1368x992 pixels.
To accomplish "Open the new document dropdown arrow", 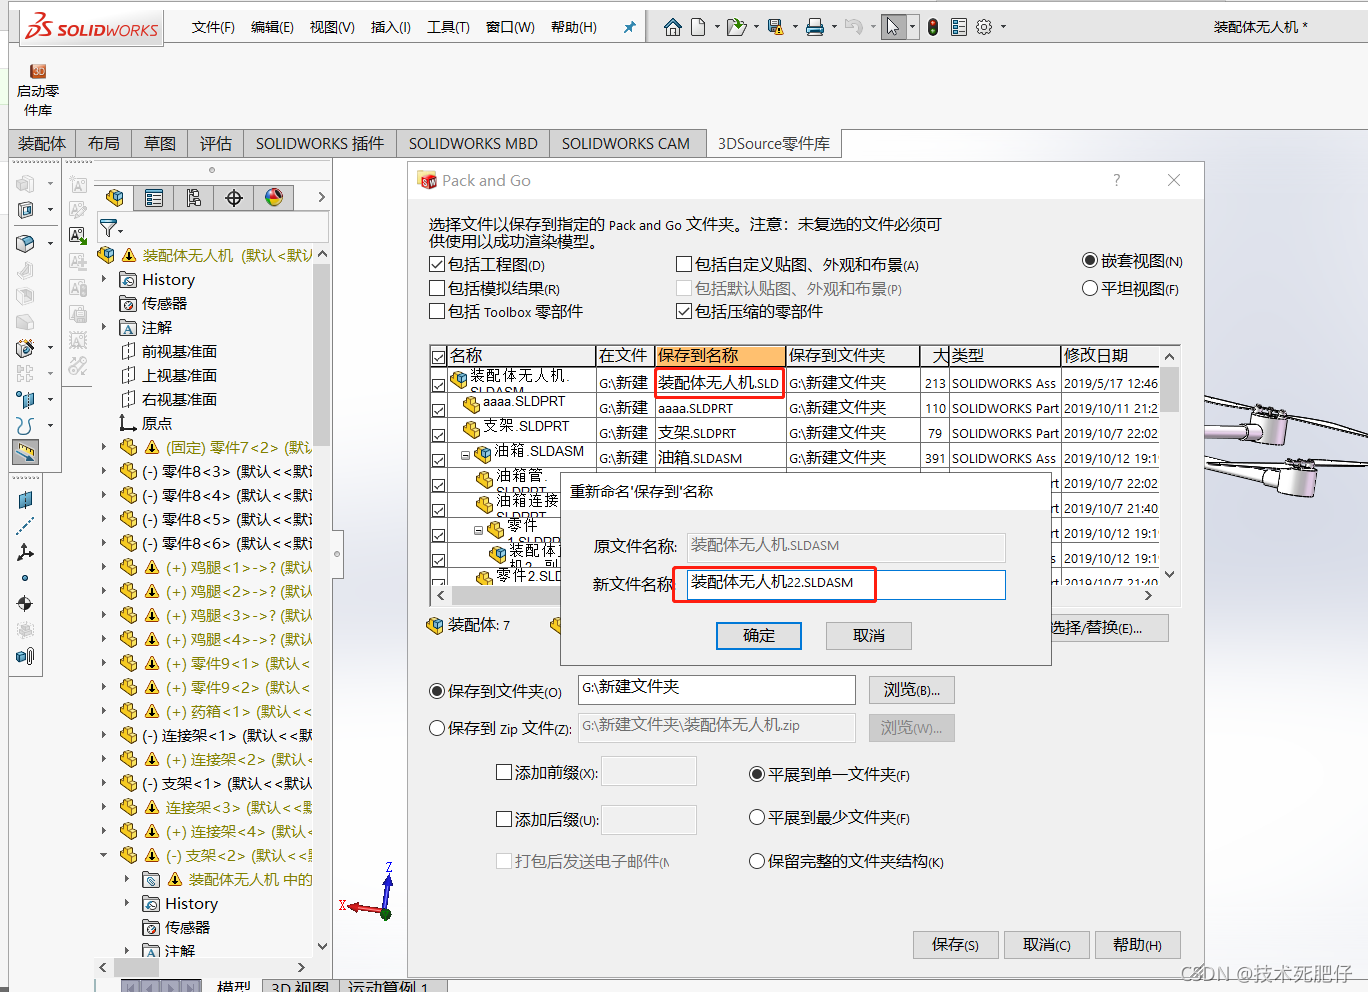I will pyautogui.click(x=717, y=27).
